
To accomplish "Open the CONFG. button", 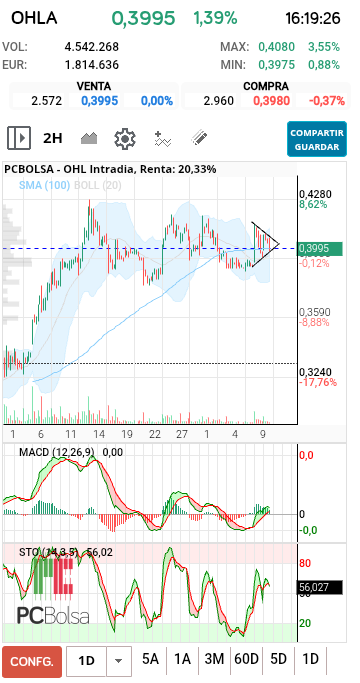I will (32, 662).
